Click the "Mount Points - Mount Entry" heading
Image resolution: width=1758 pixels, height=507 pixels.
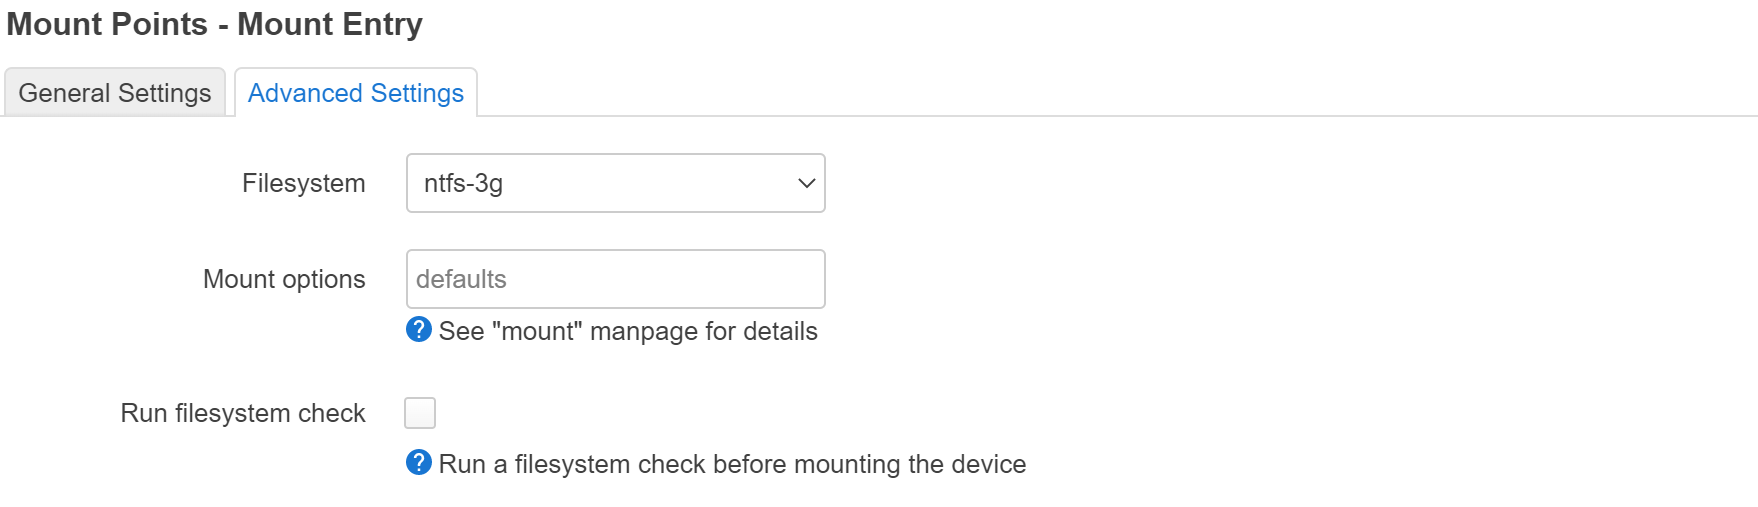pyautogui.click(x=214, y=24)
